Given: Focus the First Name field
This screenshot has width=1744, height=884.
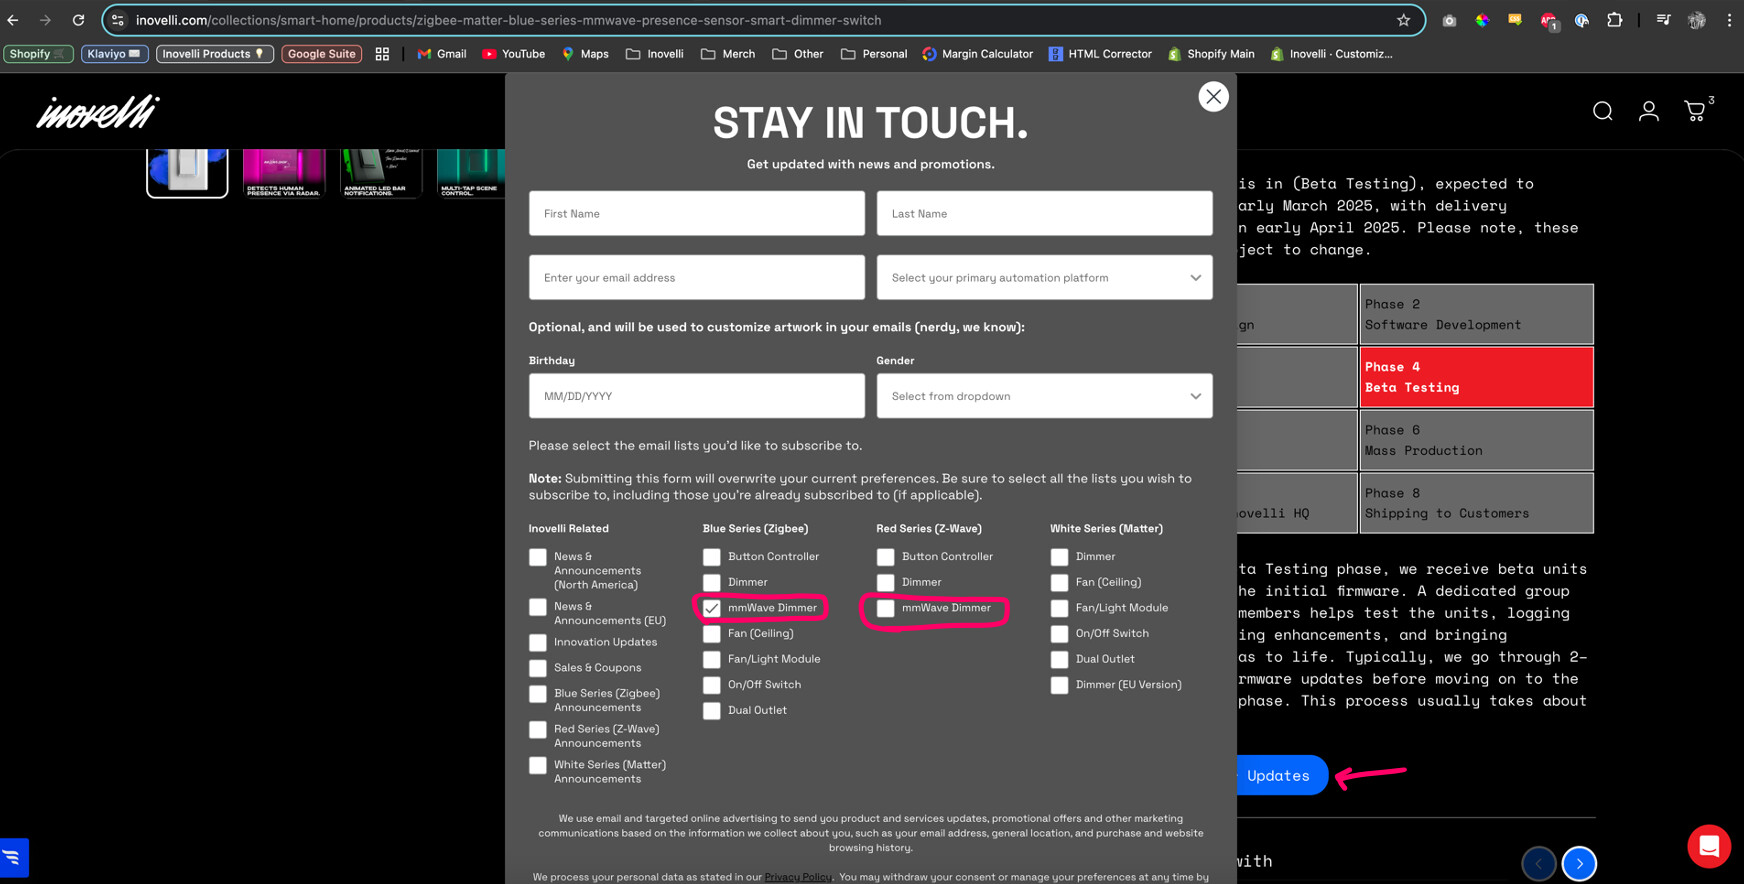Looking at the screenshot, I should tap(697, 214).
